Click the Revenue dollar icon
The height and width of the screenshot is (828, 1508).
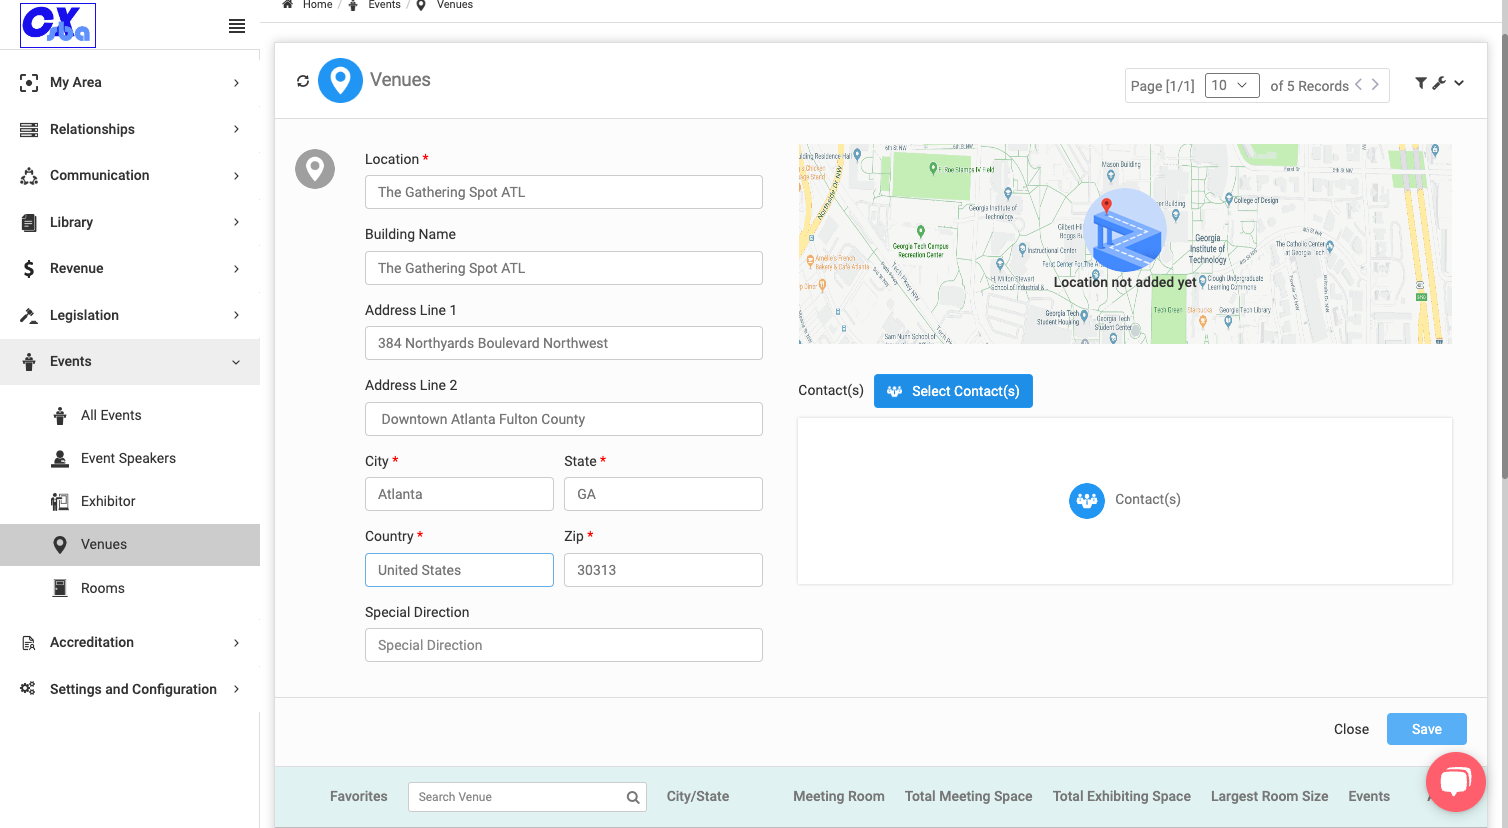(29, 269)
